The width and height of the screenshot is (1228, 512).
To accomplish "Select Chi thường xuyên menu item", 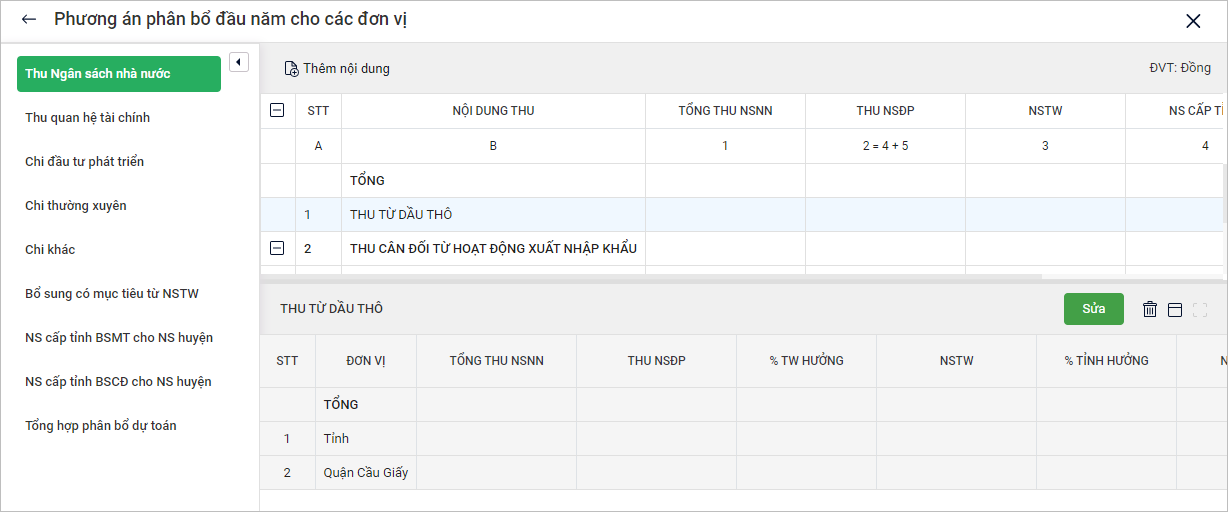I will pyautogui.click(x=76, y=206).
